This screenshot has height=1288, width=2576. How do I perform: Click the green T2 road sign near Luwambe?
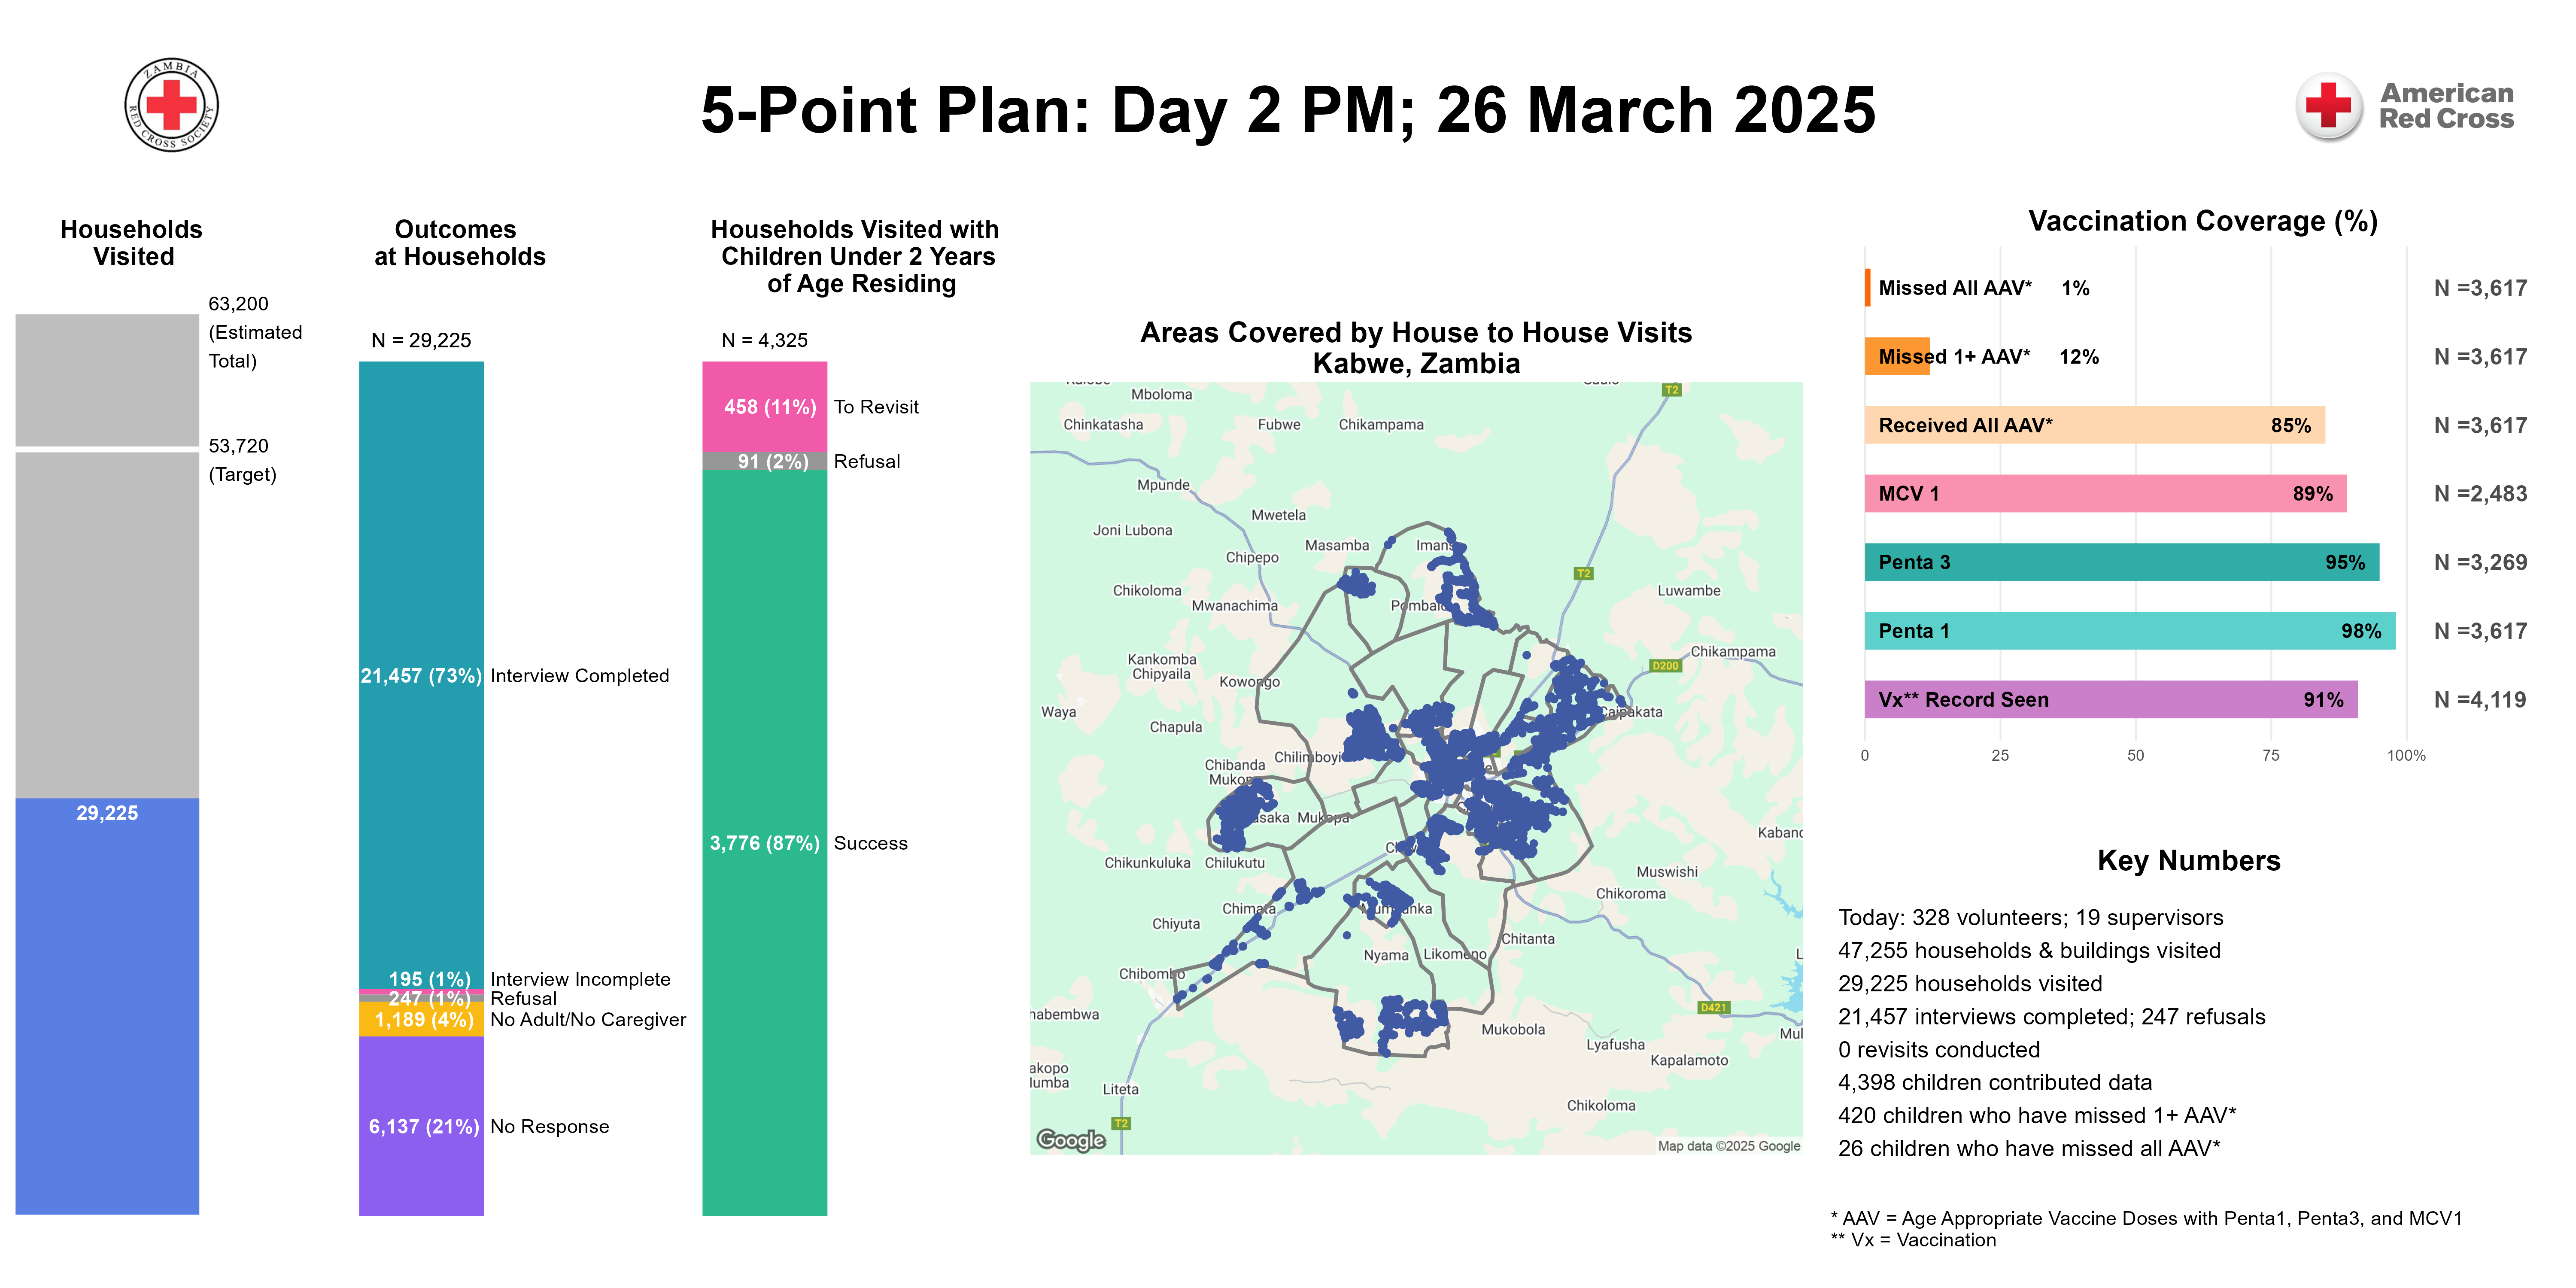pos(1583,573)
